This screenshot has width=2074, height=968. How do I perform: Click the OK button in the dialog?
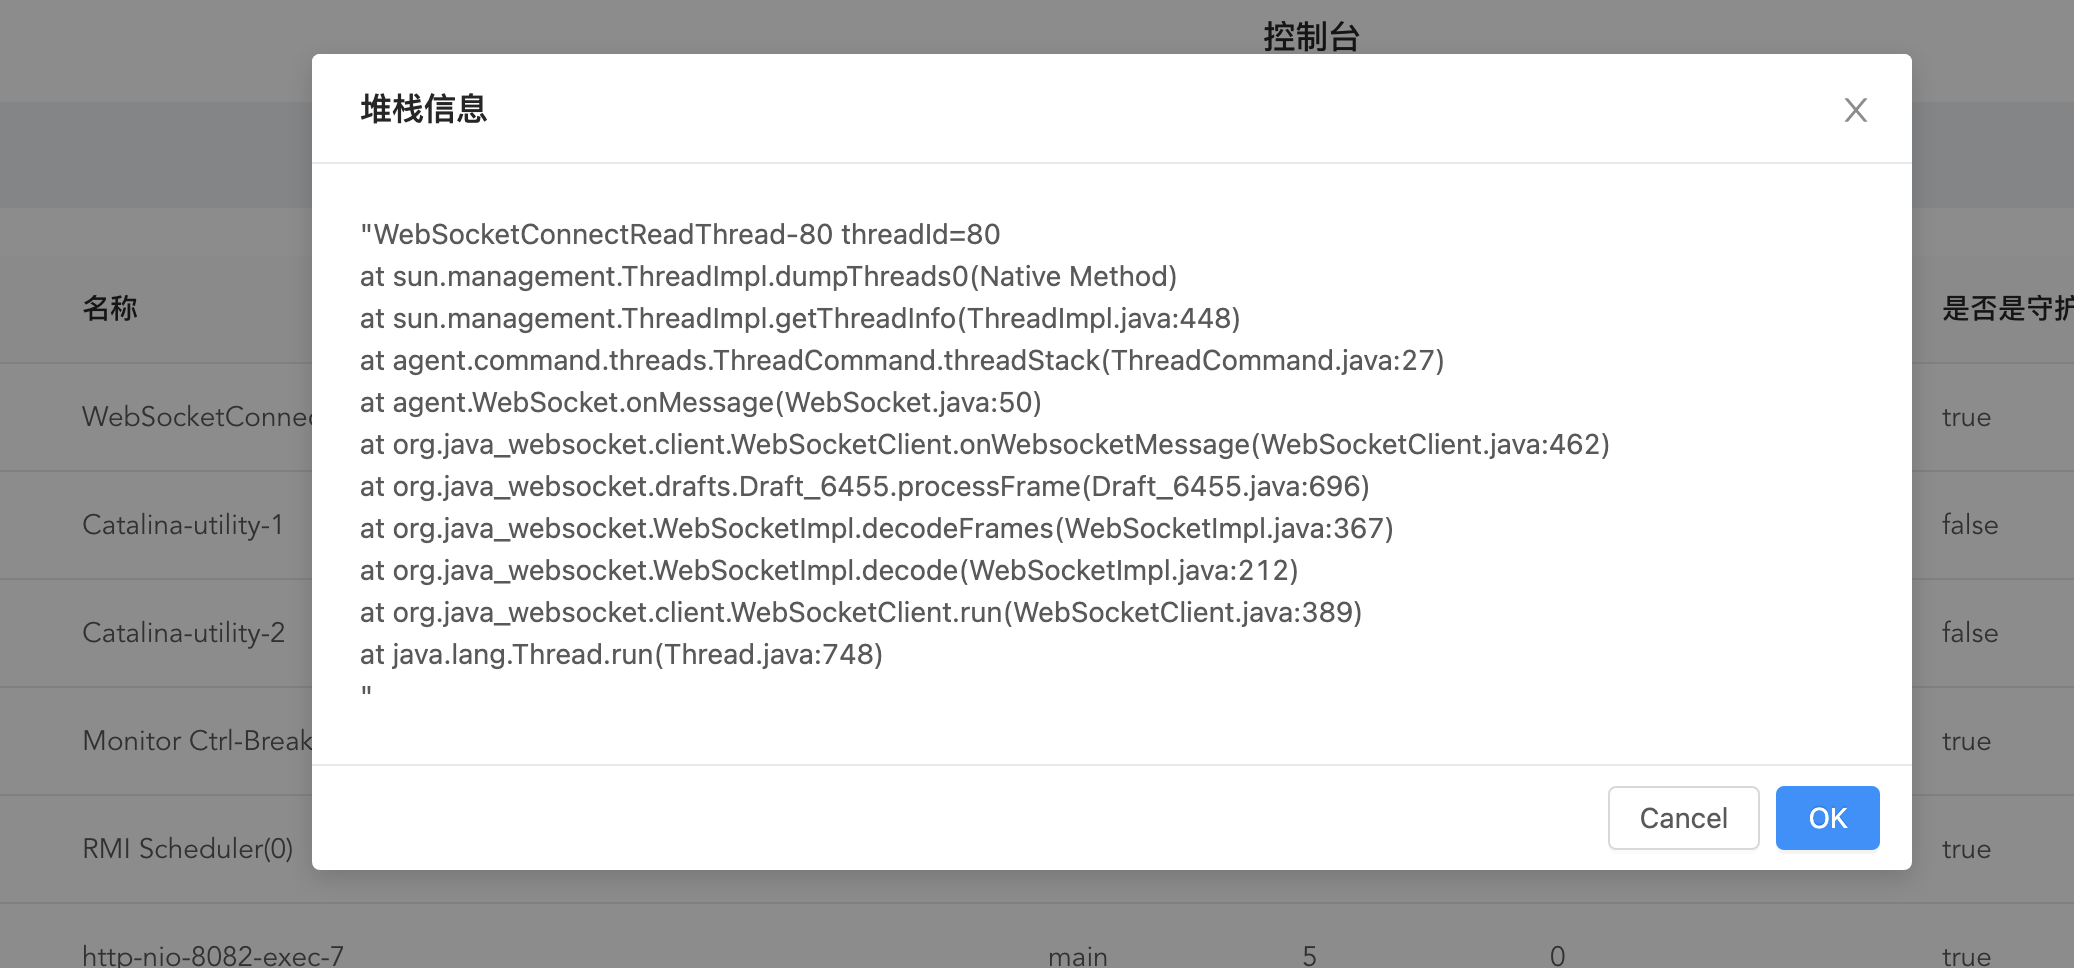tap(1827, 818)
